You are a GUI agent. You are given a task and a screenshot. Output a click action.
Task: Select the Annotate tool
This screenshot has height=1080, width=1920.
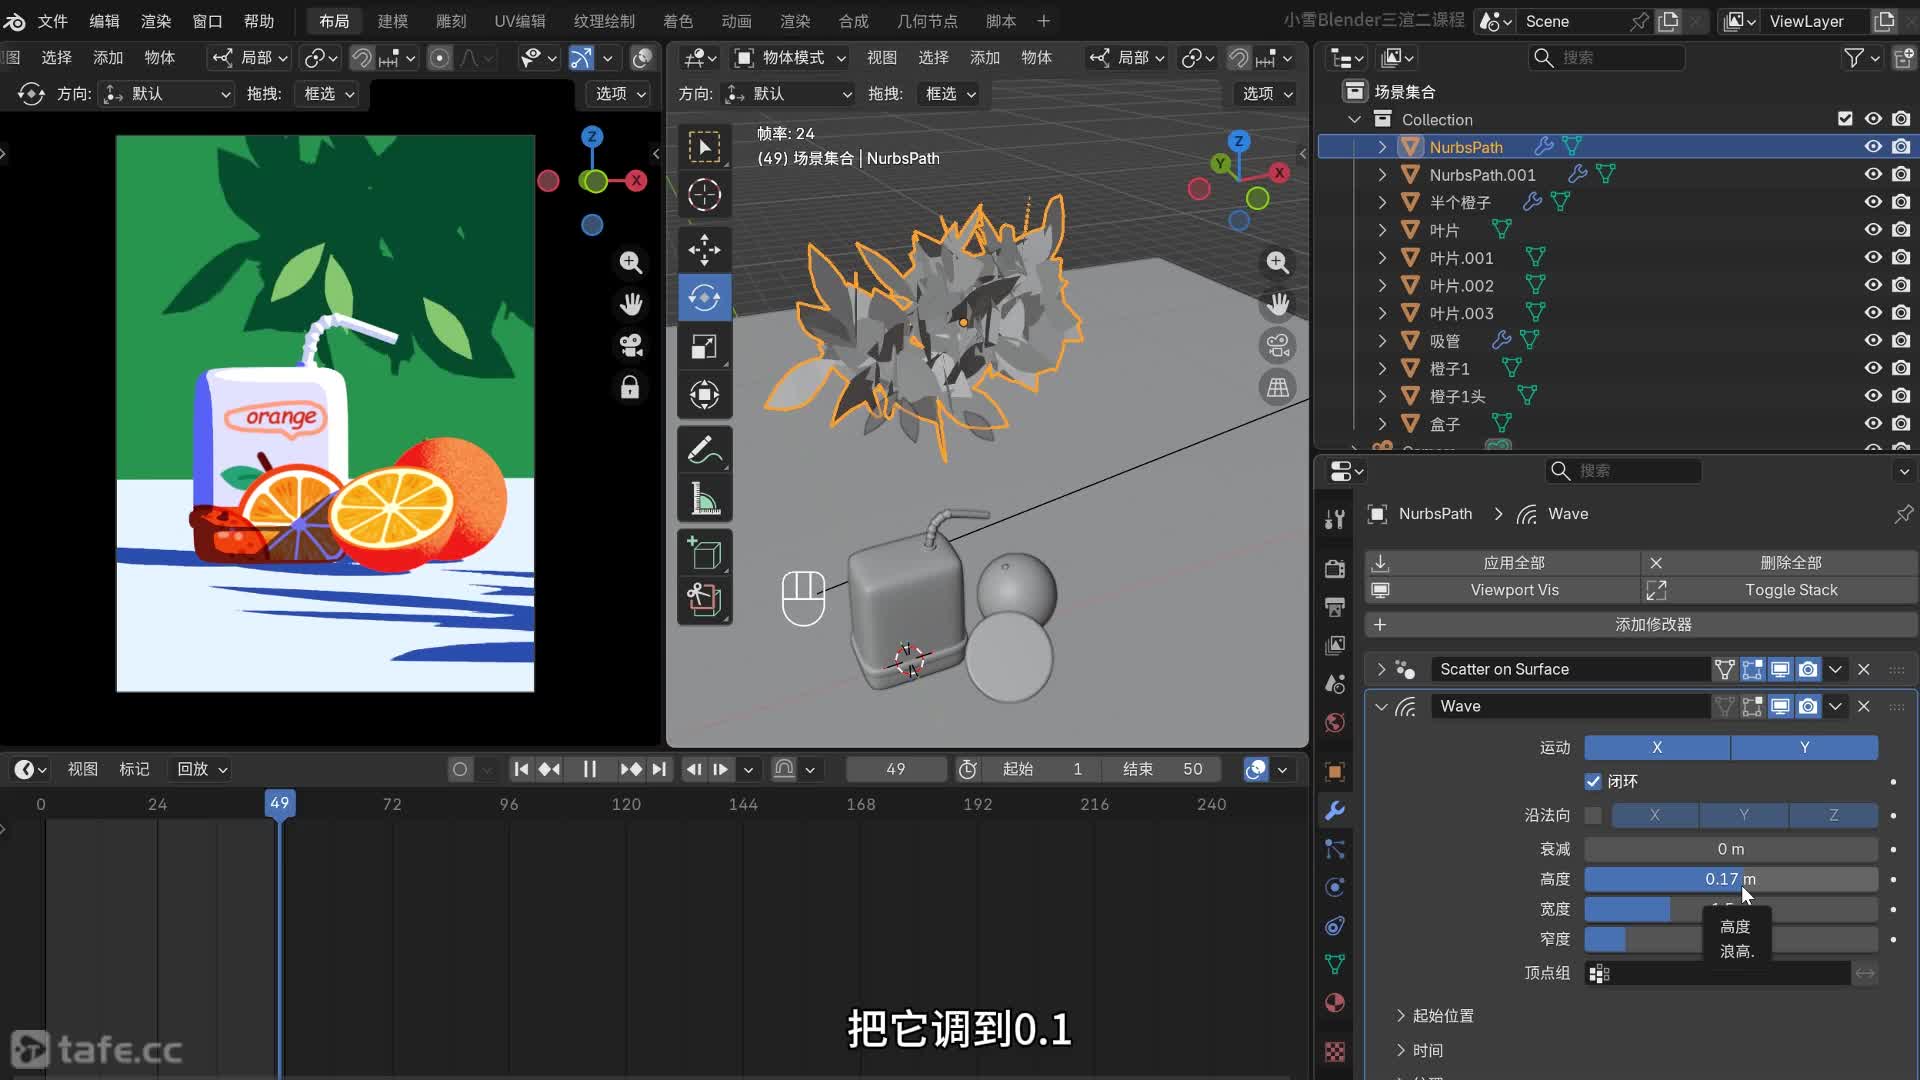(x=704, y=450)
